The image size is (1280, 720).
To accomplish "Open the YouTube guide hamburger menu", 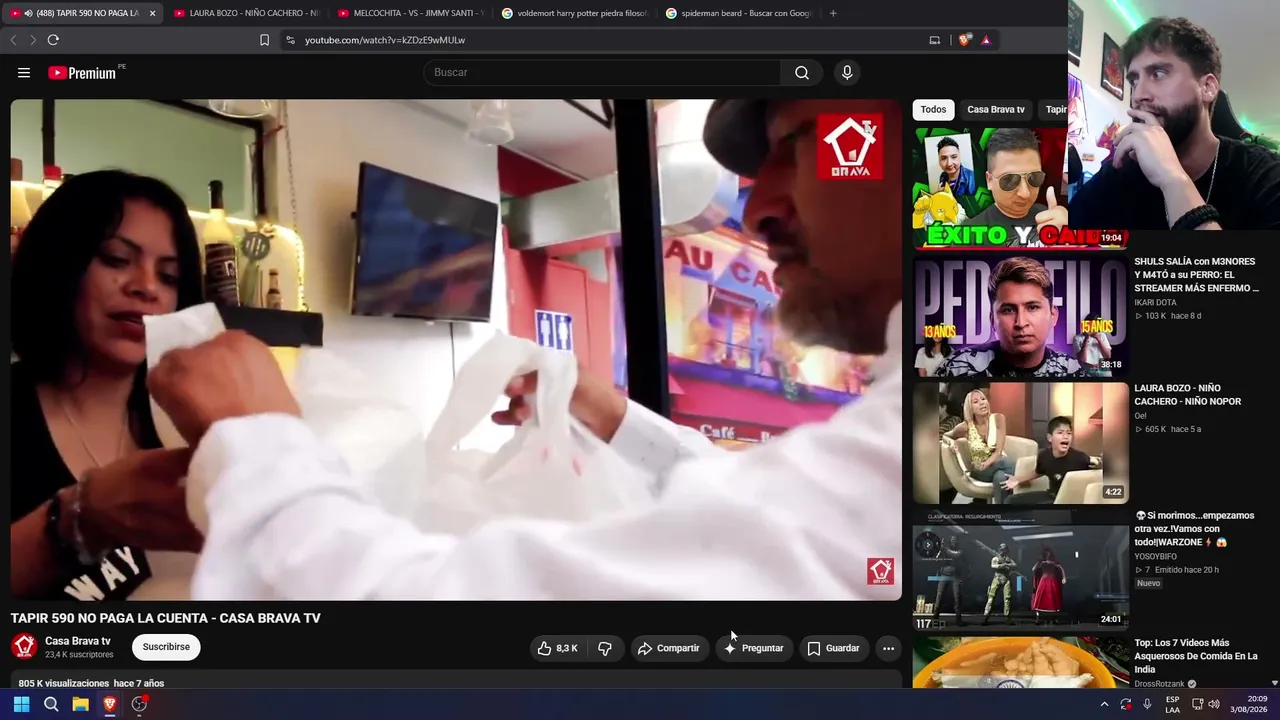I will click(x=24, y=72).
